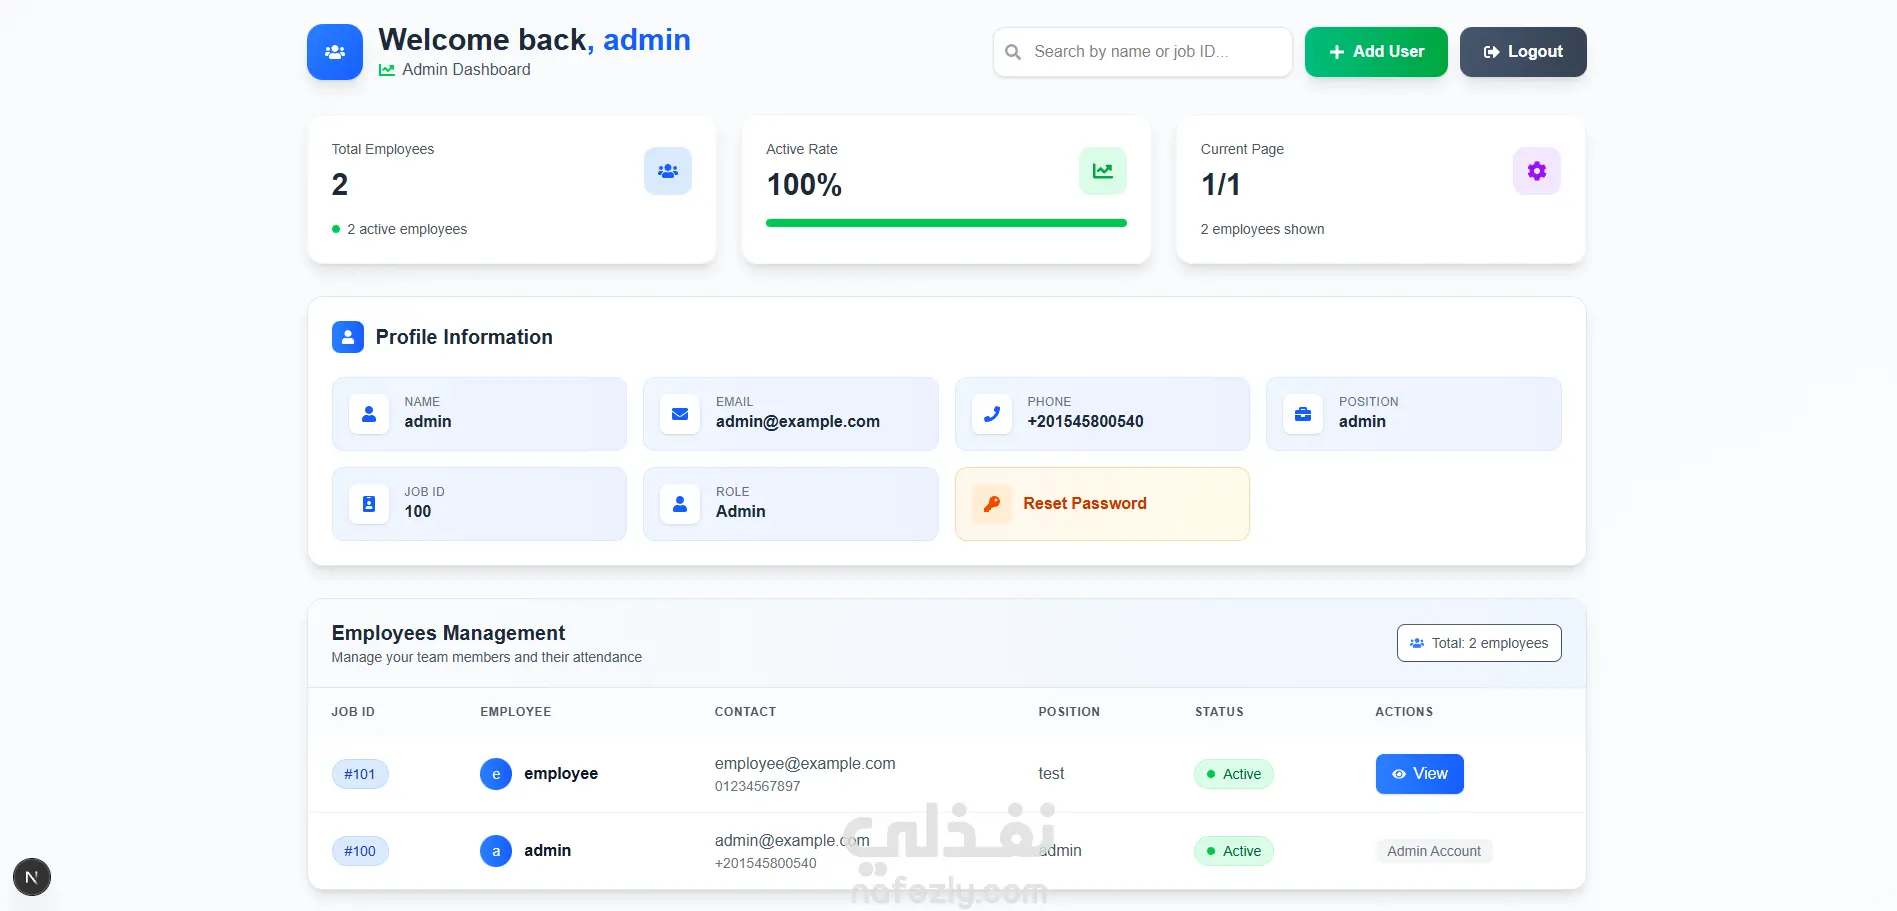Click the briefcase icon in the POSITION field
Screen dimensions: 1897x911
tap(1303, 413)
